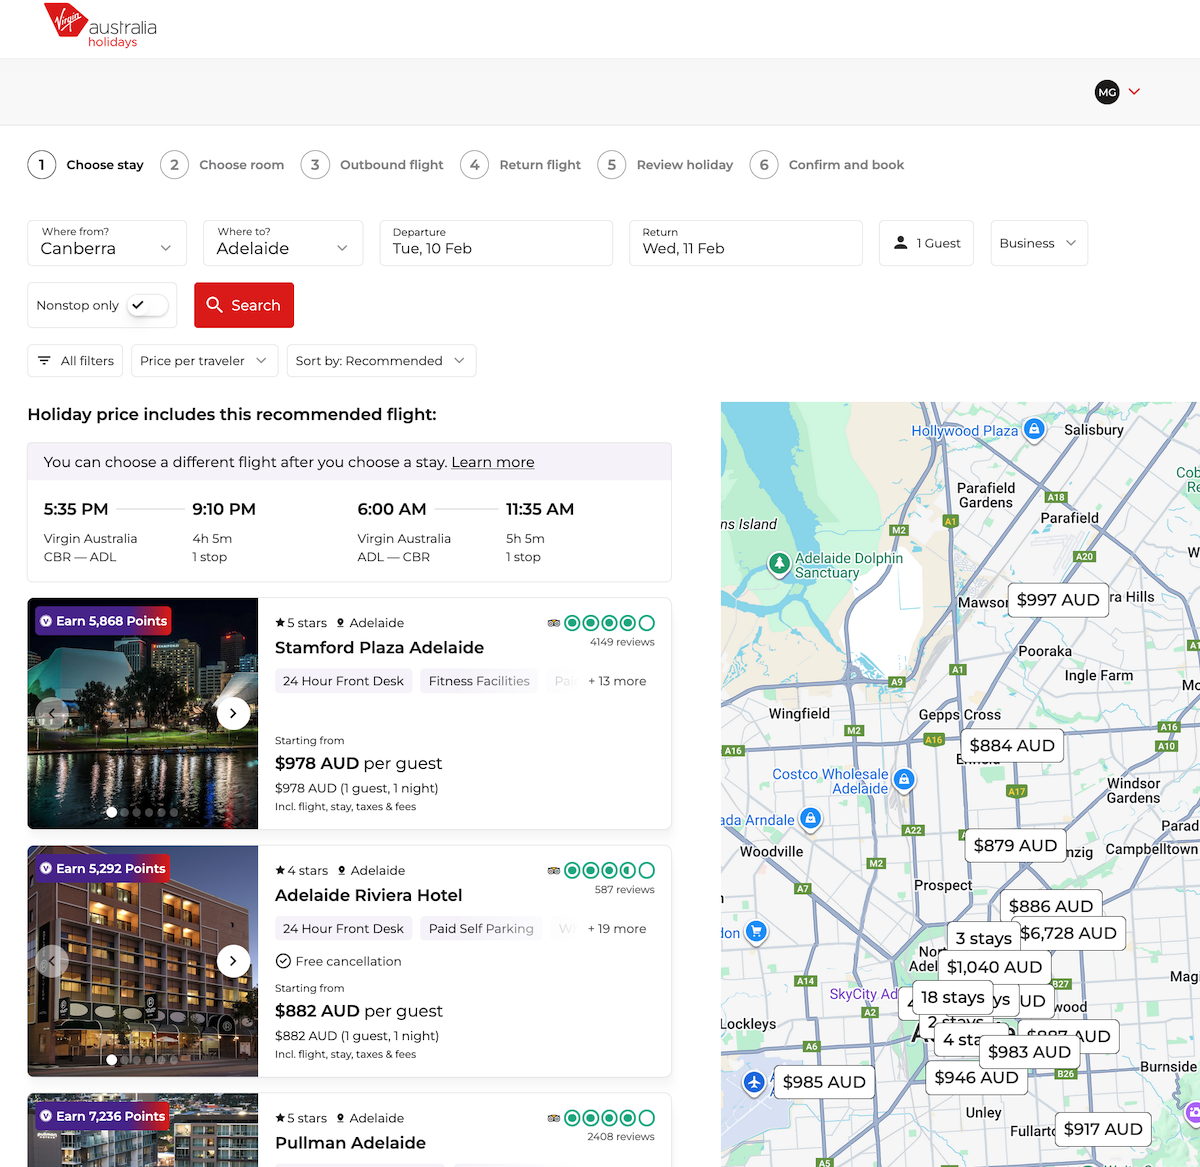This screenshot has height=1167, width=1200.
Task: Select step 3 Outbound flight circle
Action: pyautogui.click(x=315, y=164)
